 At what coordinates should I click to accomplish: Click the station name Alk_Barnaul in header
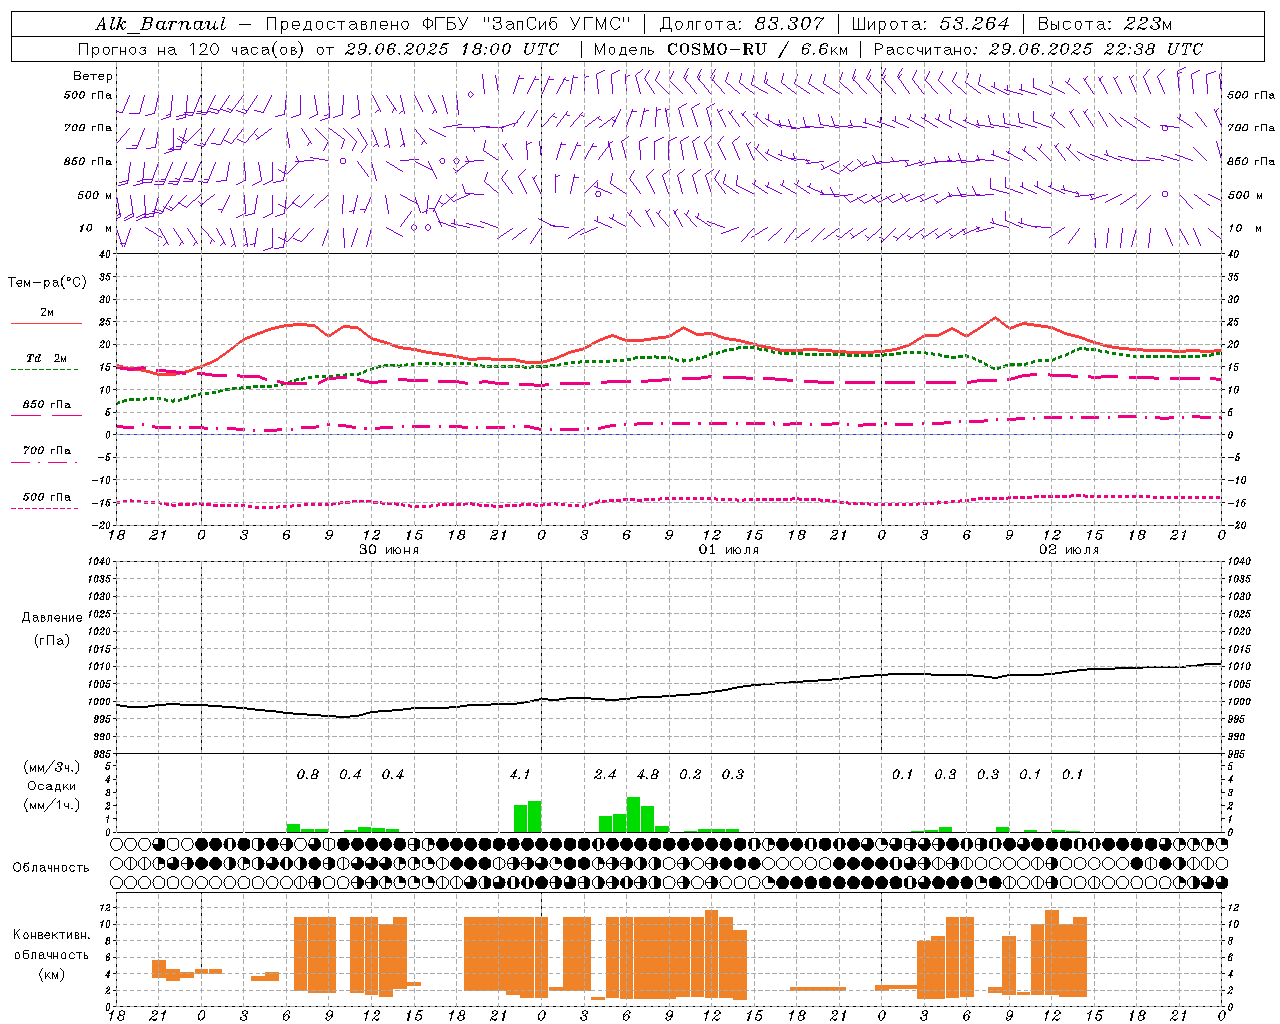click(161, 24)
